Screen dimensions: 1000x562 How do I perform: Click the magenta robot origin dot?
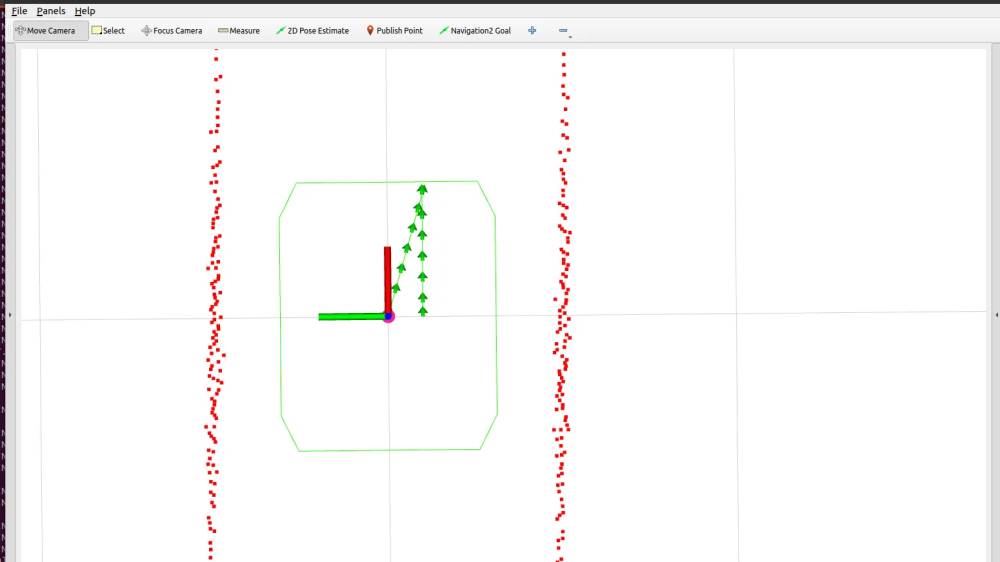coord(389,316)
